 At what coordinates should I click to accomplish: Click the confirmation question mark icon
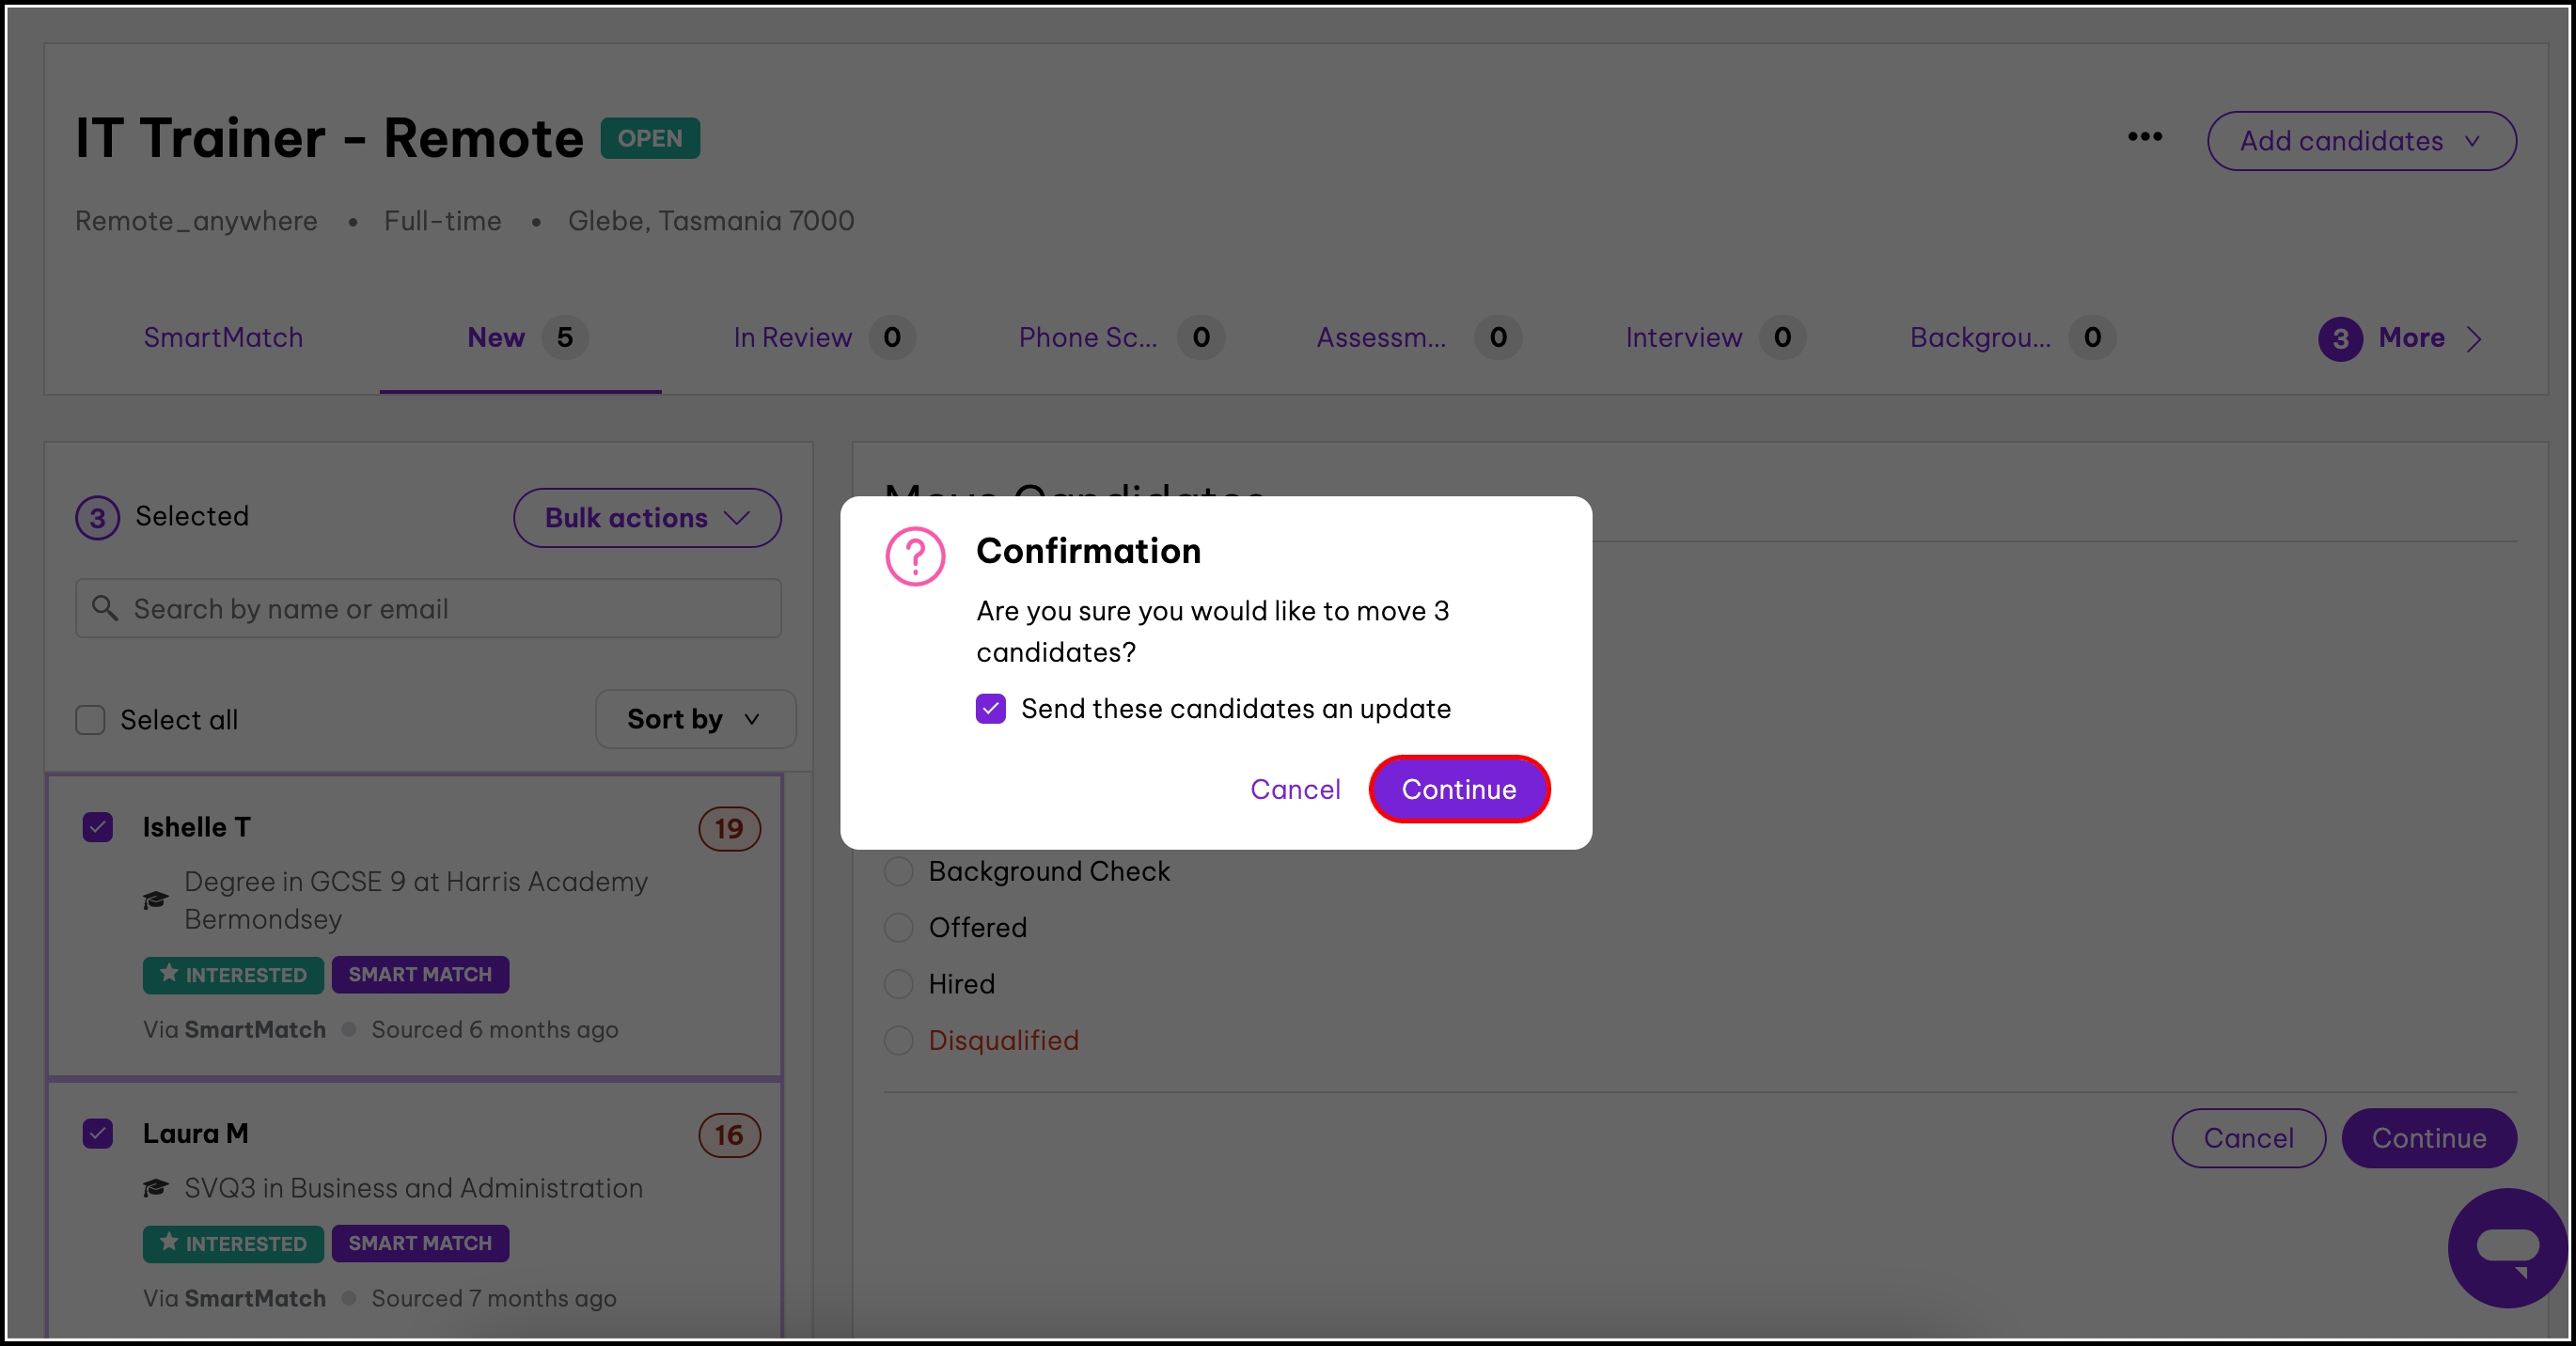coord(914,556)
